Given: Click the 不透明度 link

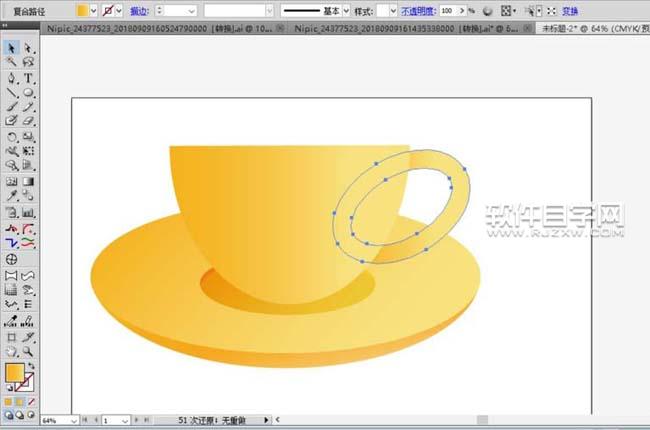Looking at the screenshot, I should (x=418, y=9).
